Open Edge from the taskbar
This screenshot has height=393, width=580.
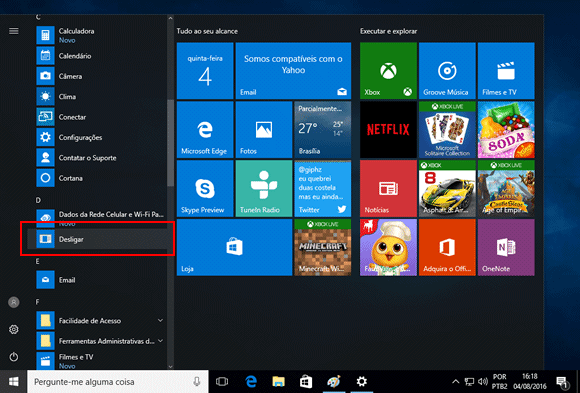[251, 382]
